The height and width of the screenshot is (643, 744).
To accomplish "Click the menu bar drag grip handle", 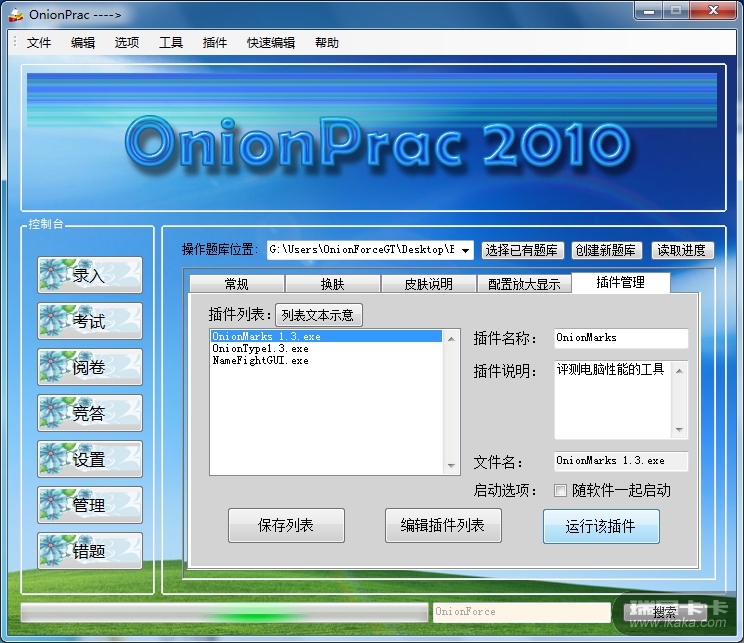I will click(15, 43).
